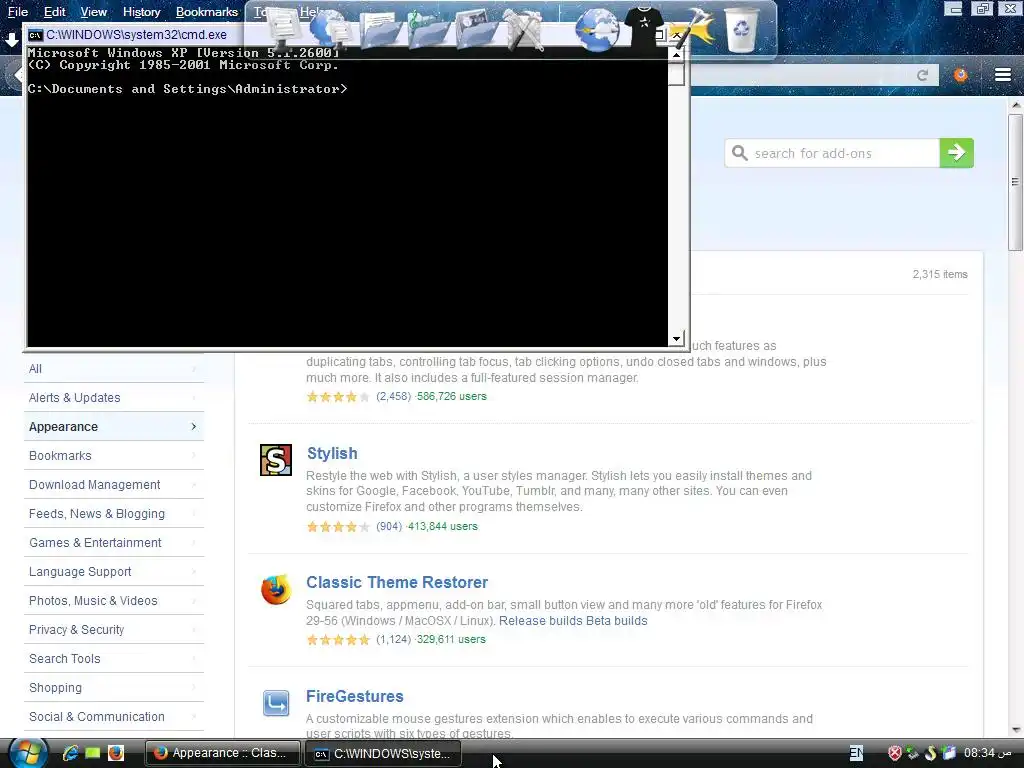
Task: Select the Feeds, News & Blogging category
Action: (x=114, y=513)
